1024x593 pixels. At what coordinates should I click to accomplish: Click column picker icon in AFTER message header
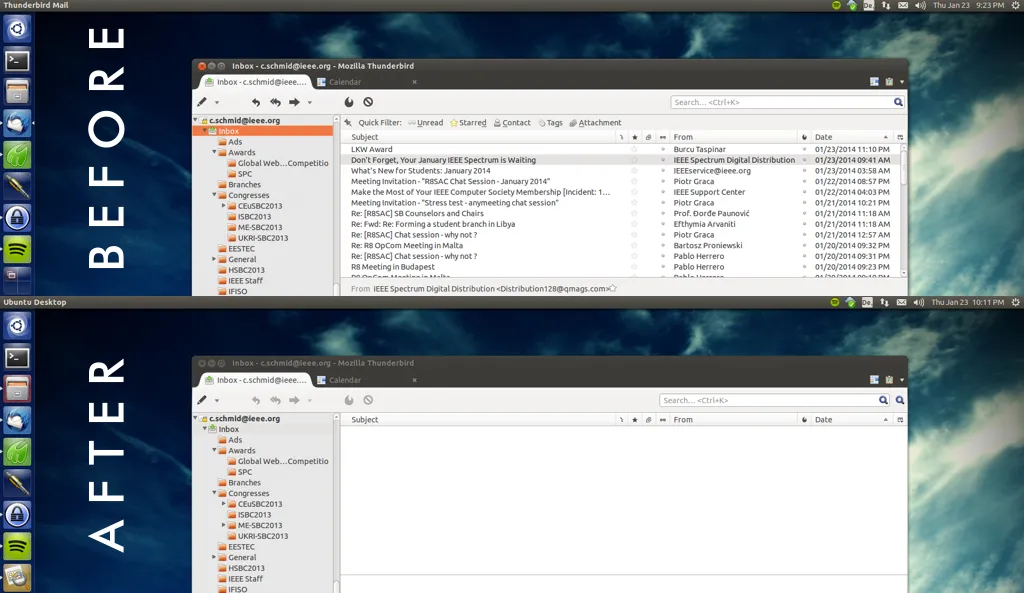pyautogui.click(x=900, y=420)
